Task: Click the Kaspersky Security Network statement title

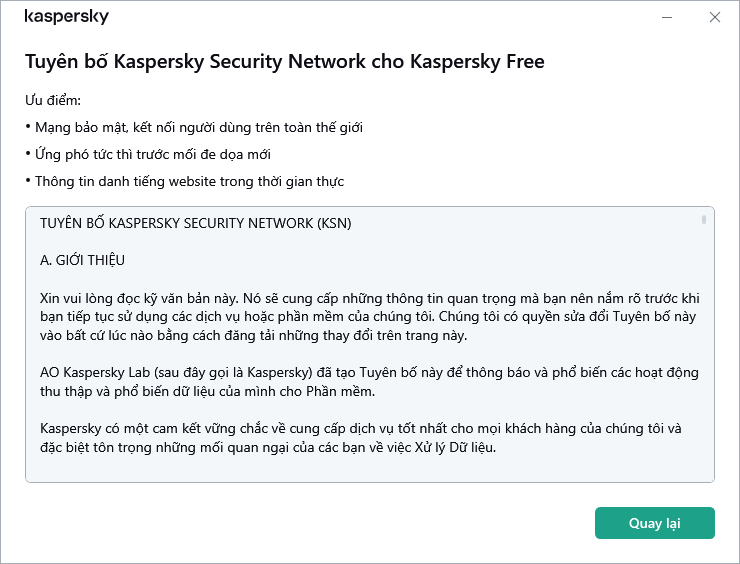Action: 284,61
